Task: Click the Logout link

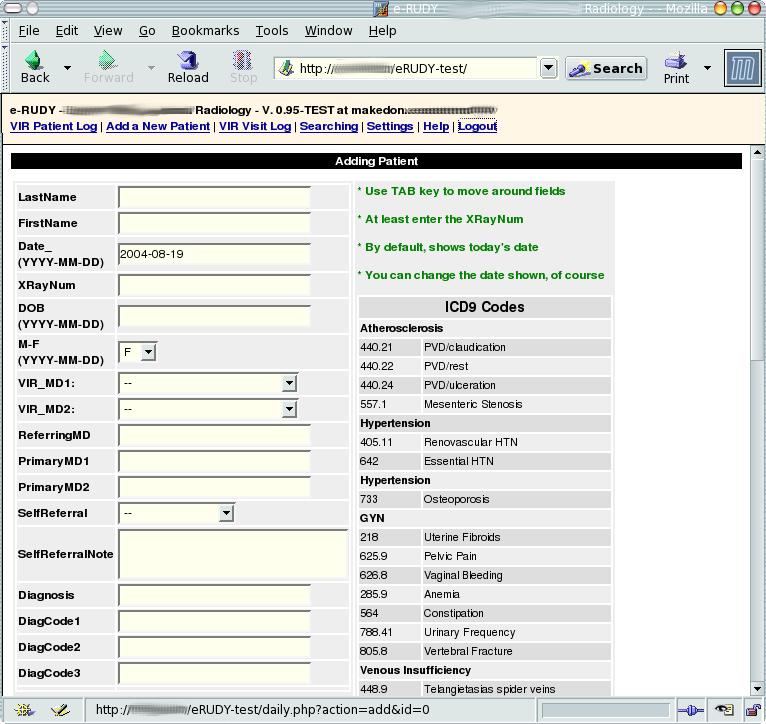Action: point(477,126)
